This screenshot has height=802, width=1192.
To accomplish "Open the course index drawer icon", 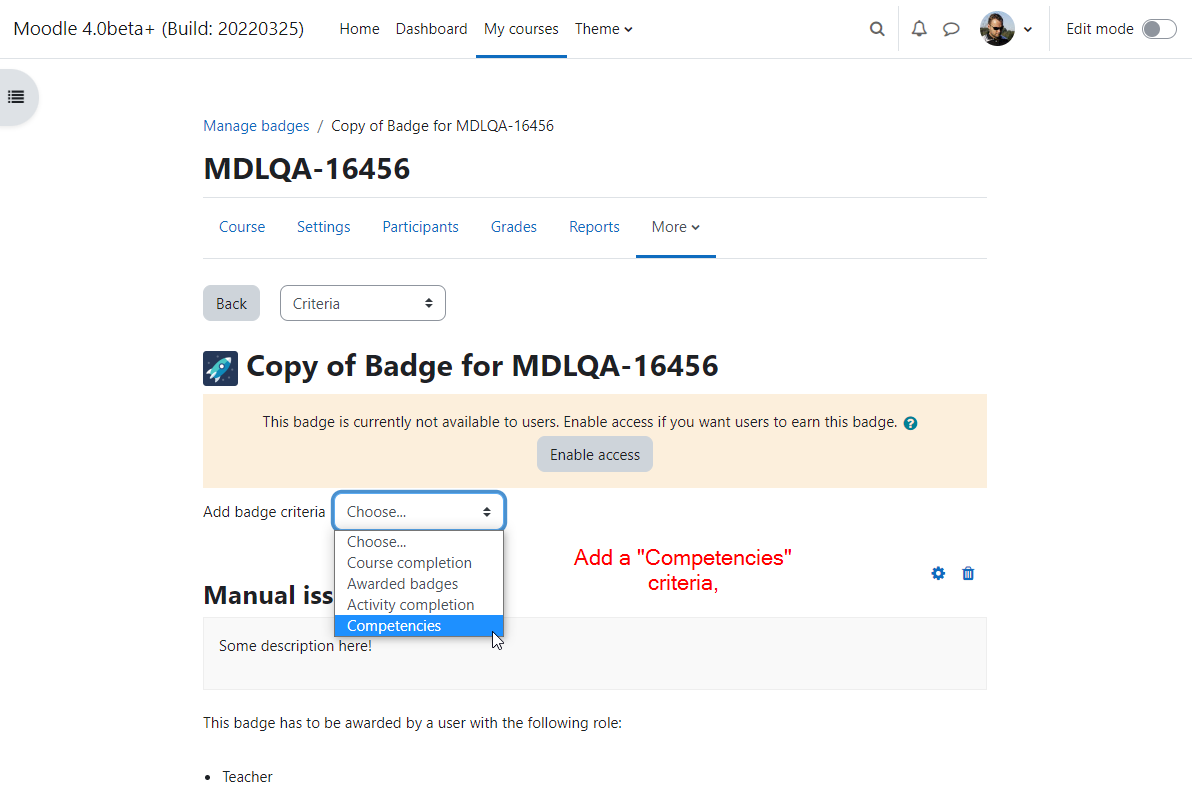I will [x=16, y=97].
